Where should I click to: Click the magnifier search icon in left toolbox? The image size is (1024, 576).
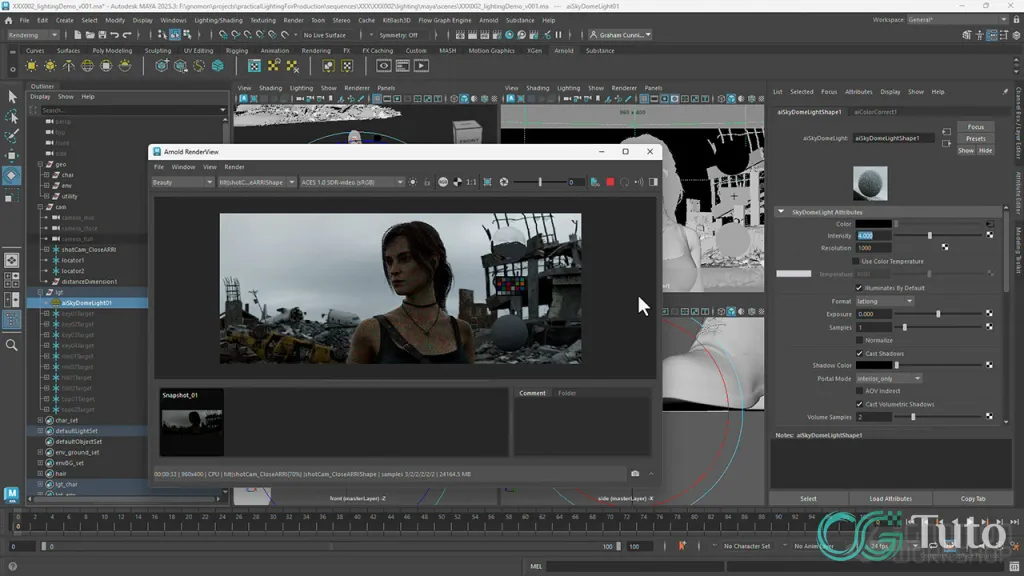[12, 345]
